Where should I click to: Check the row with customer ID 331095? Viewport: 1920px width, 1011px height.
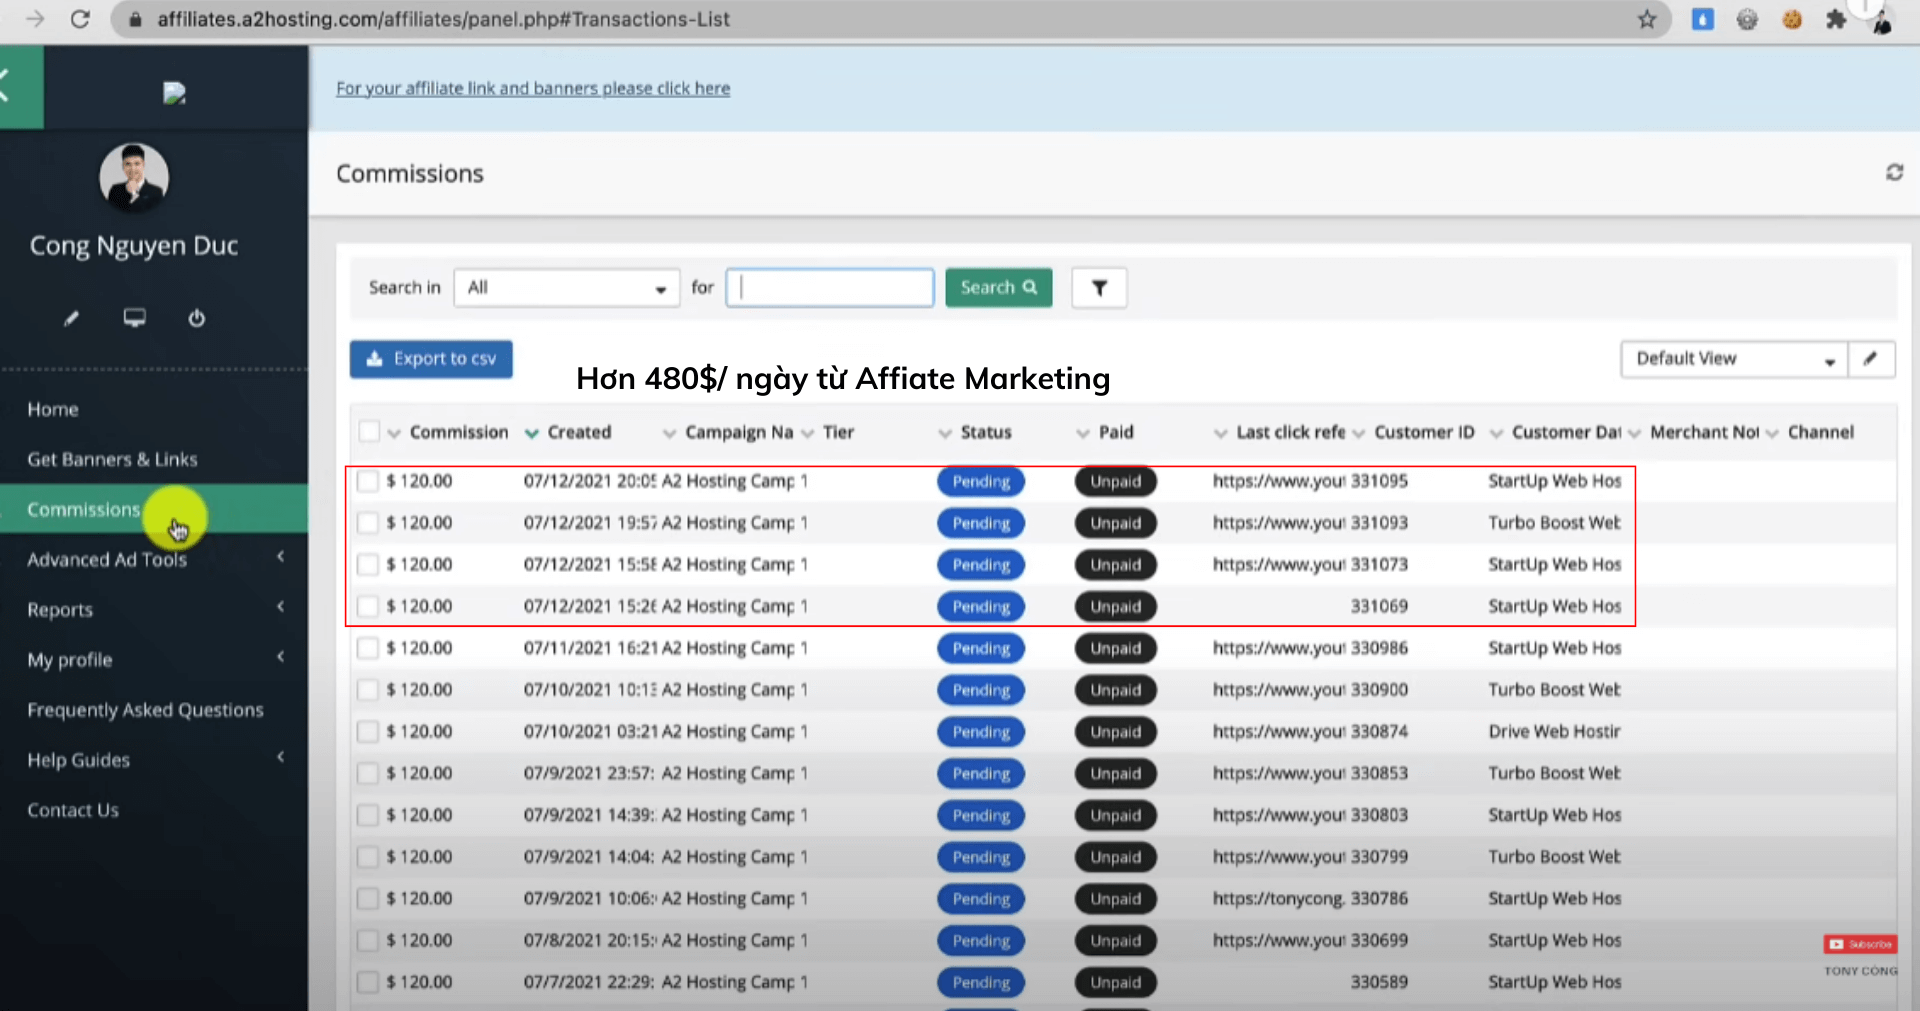tap(368, 481)
